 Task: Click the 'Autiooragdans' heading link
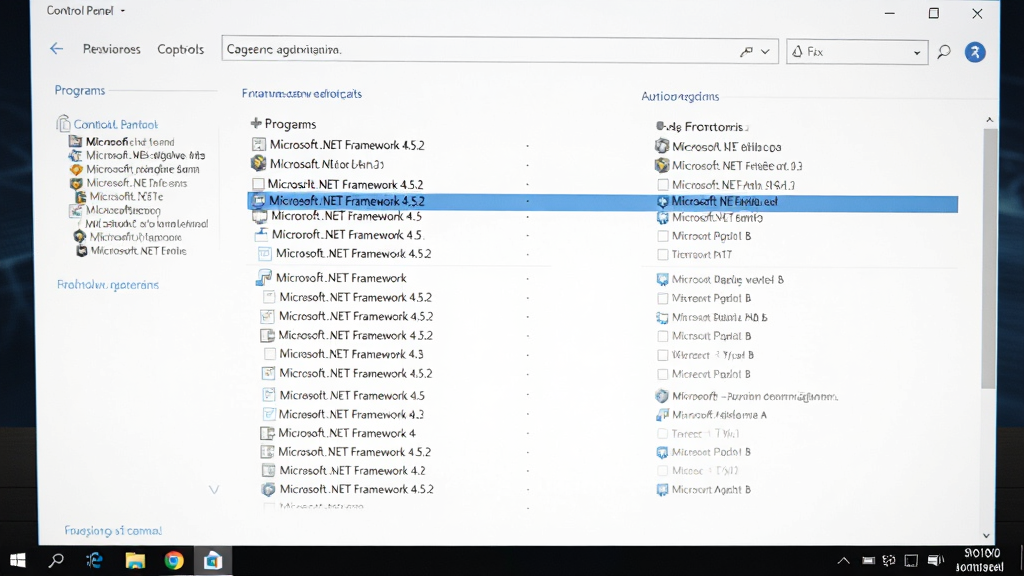click(680, 97)
